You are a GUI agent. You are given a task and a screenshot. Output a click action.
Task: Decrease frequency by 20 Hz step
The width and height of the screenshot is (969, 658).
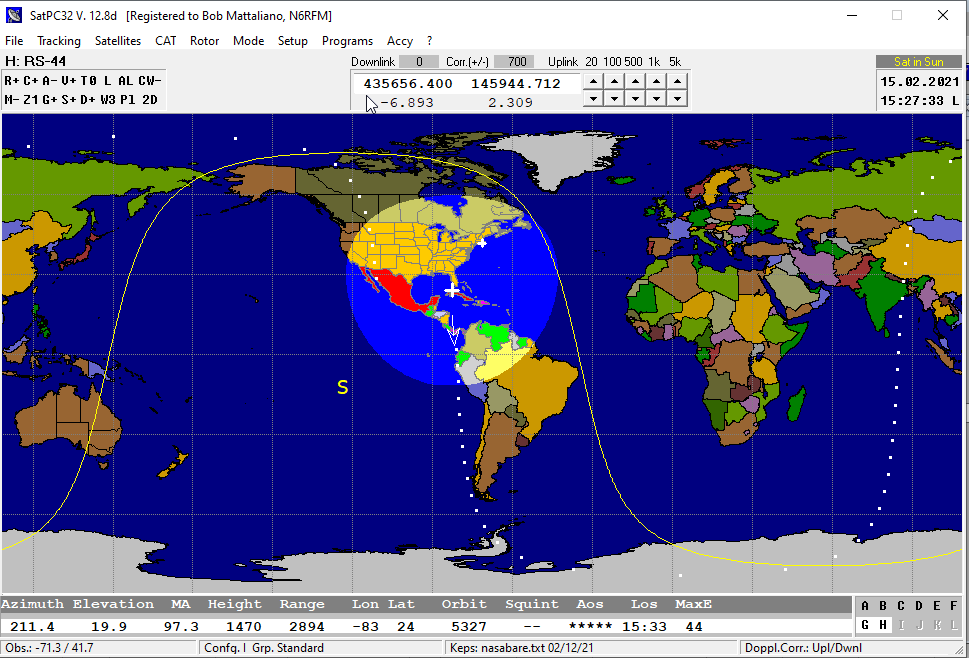tap(593, 98)
